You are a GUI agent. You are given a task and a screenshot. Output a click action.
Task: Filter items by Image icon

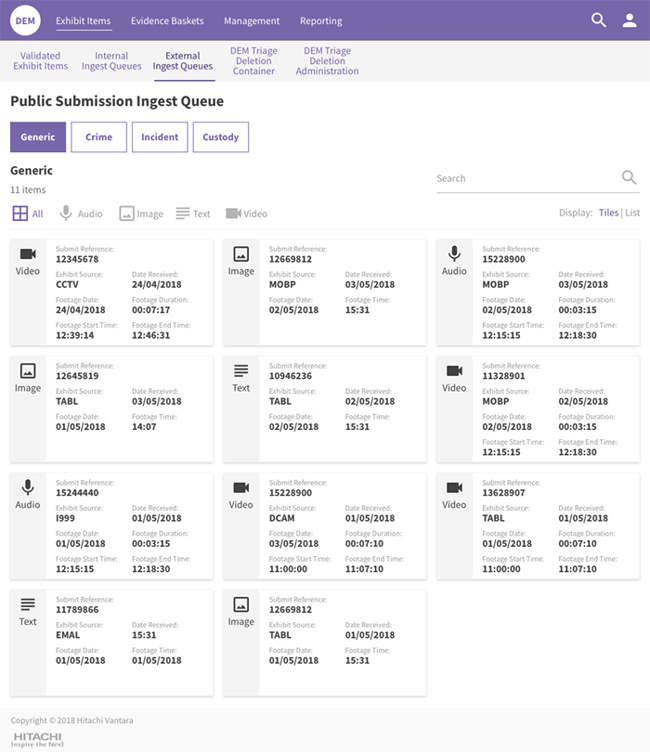[127, 214]
